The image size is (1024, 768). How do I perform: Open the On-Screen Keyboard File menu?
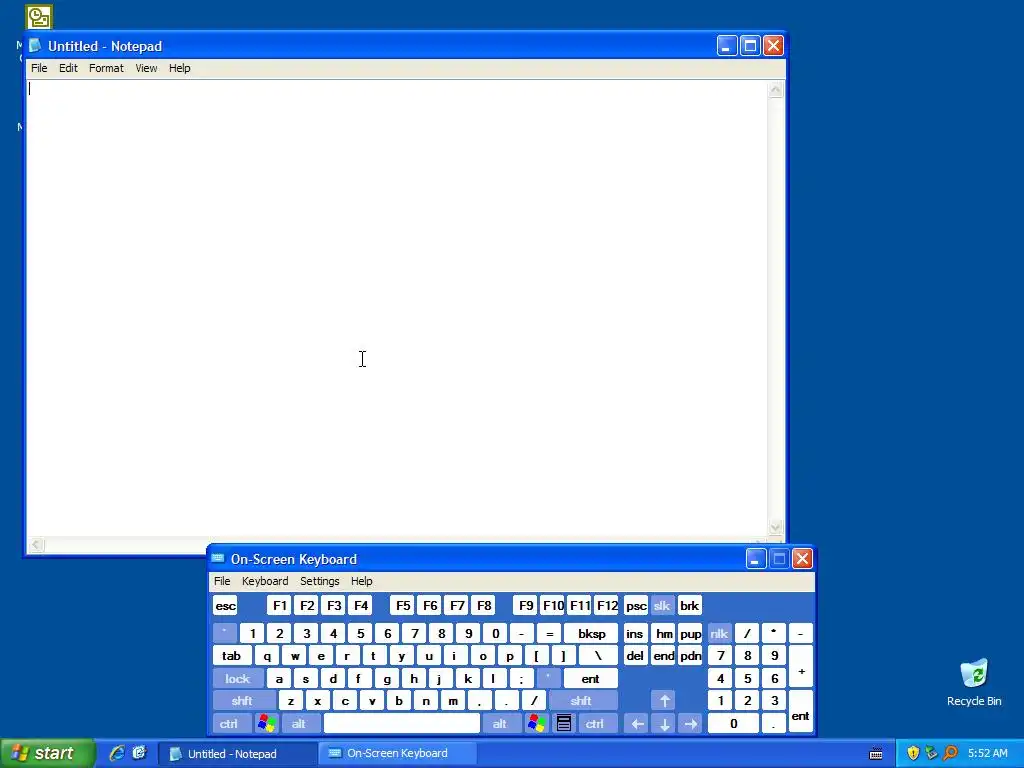[222, 581]
